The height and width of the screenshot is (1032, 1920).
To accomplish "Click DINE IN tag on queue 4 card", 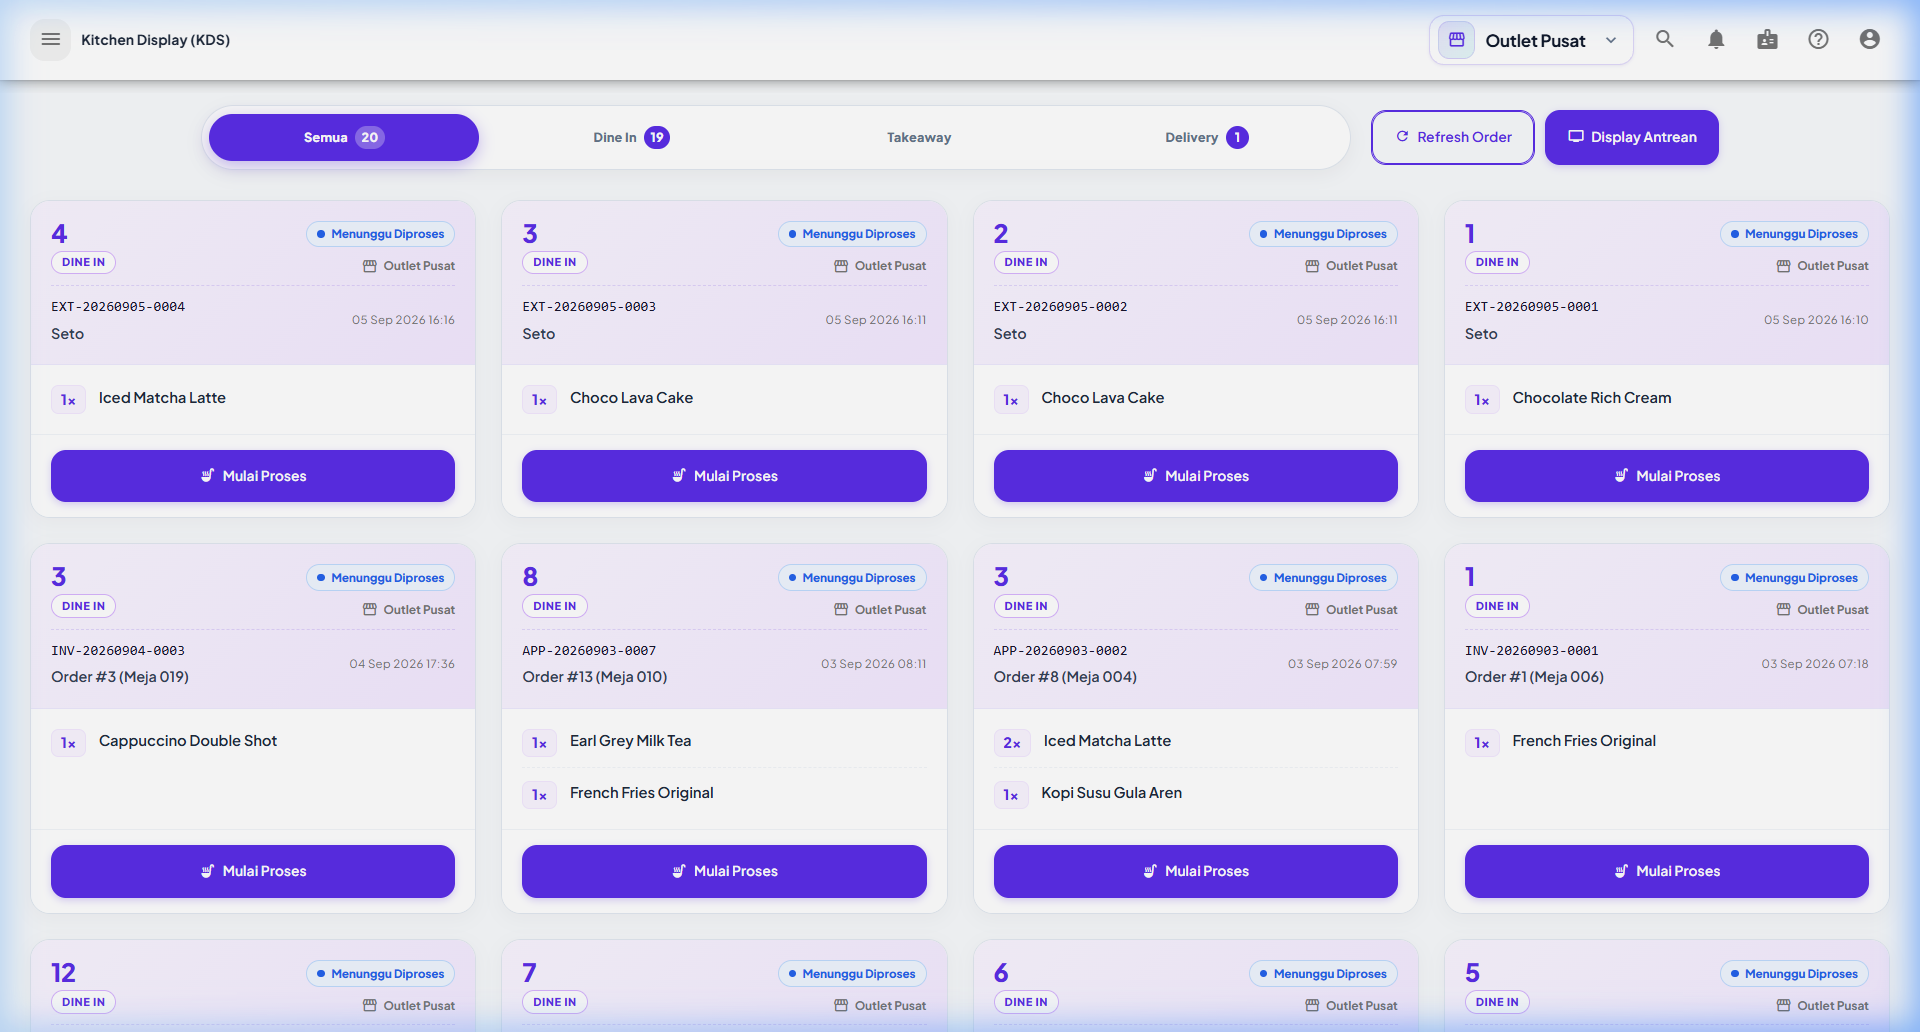I will [x=83, y=262].
